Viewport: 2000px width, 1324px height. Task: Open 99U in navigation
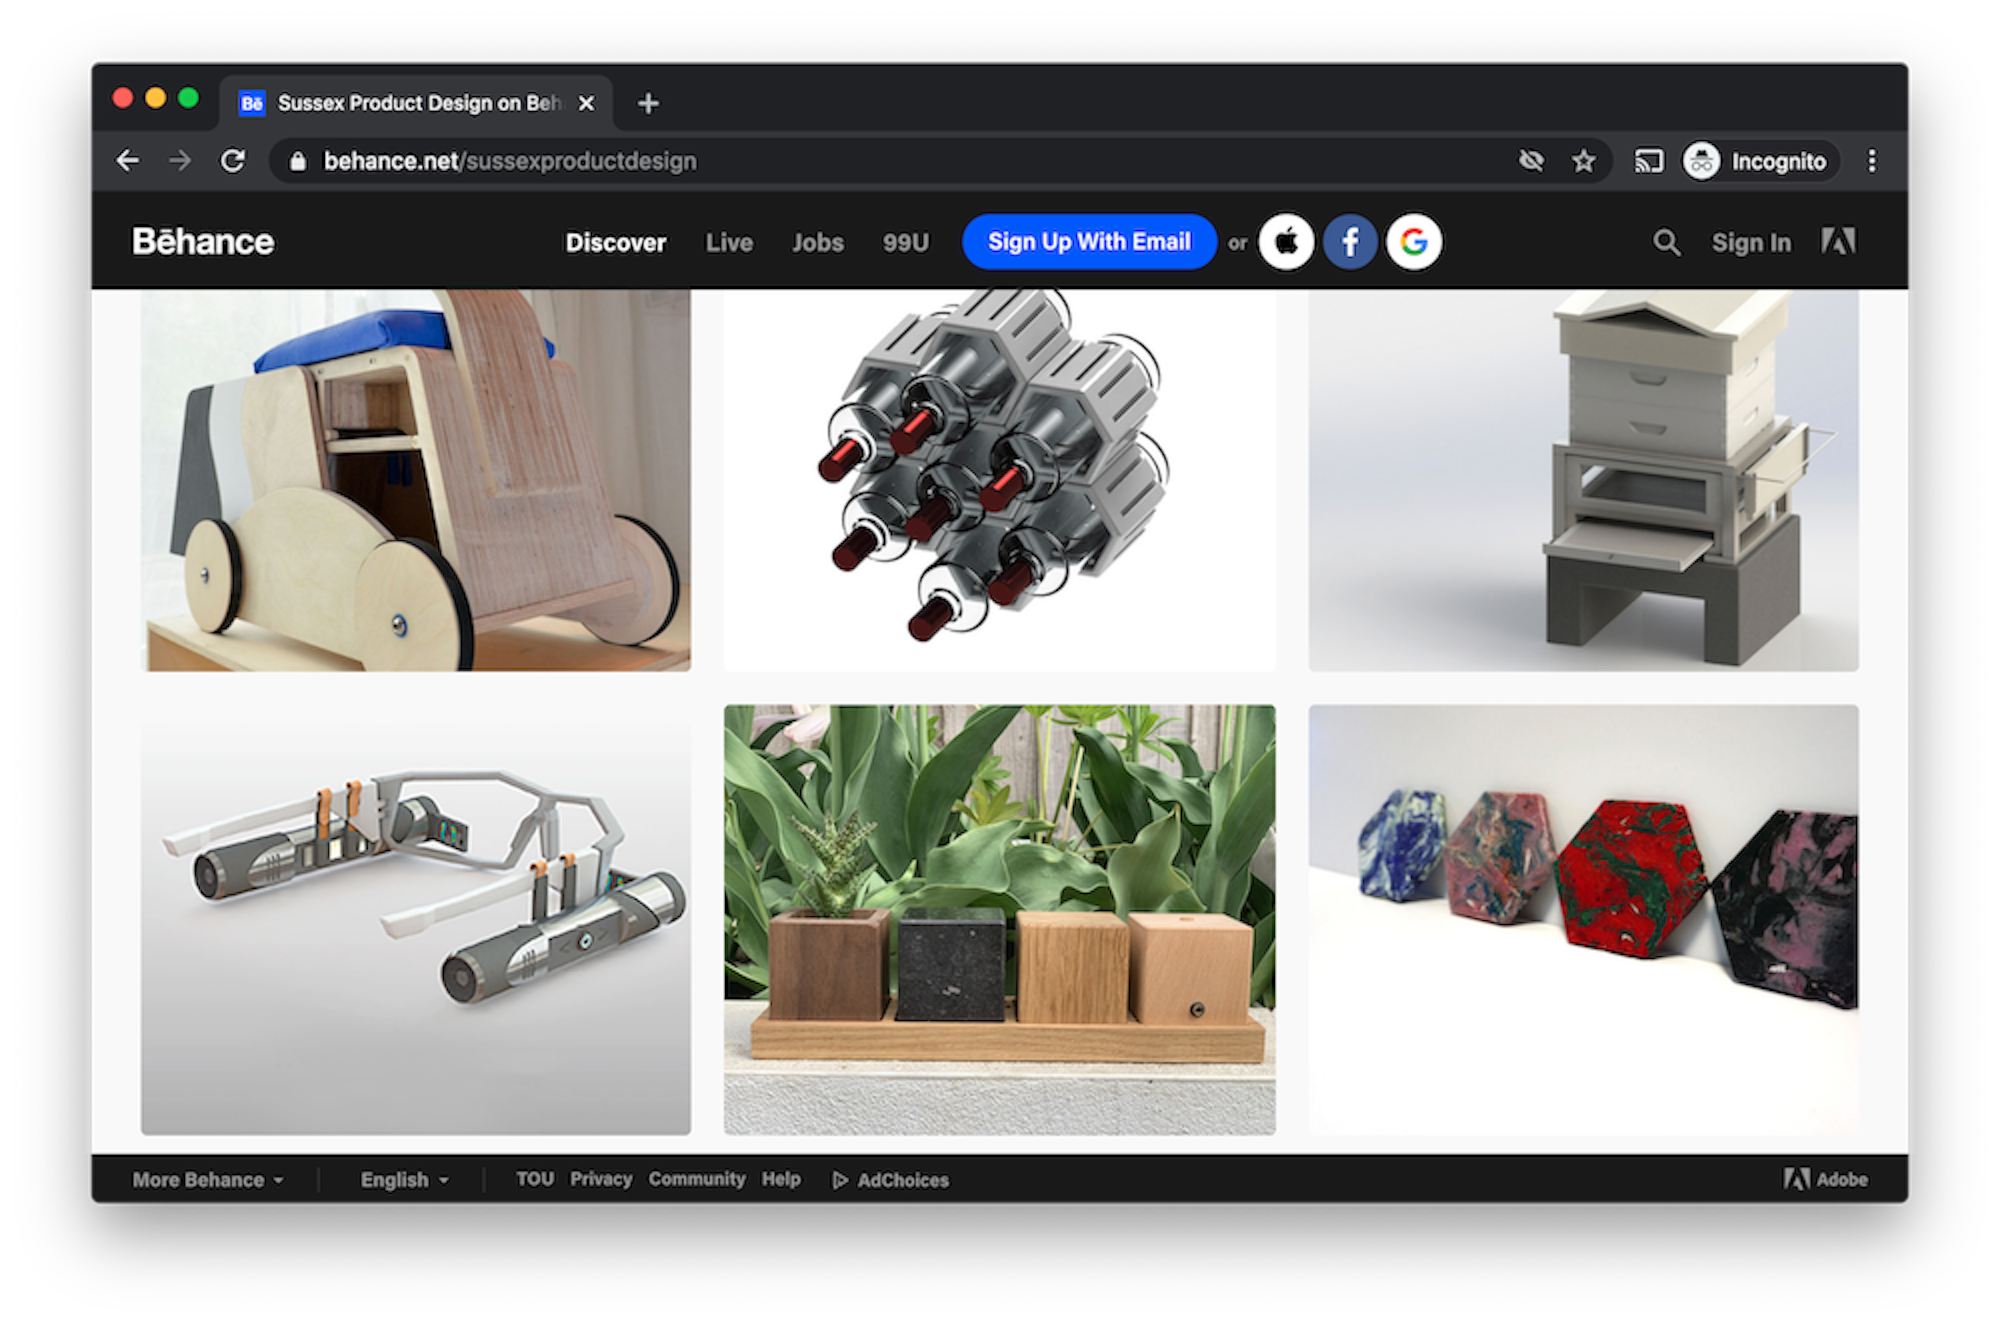[x=906, y=243]
